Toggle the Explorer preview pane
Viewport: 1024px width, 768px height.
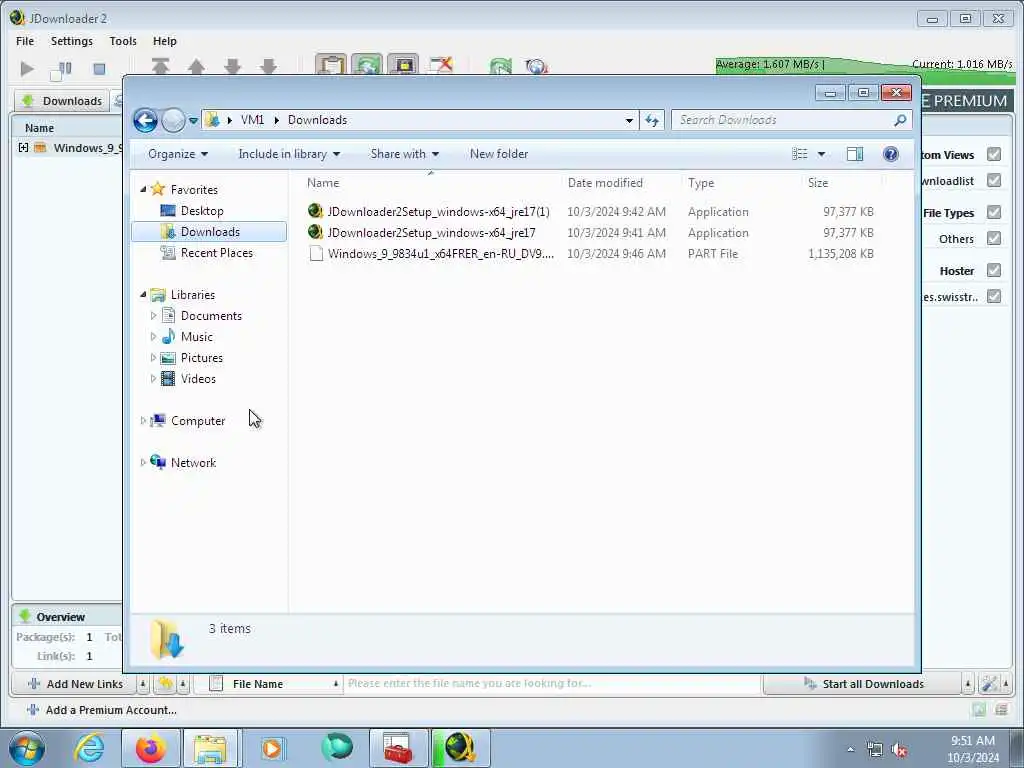855,154
